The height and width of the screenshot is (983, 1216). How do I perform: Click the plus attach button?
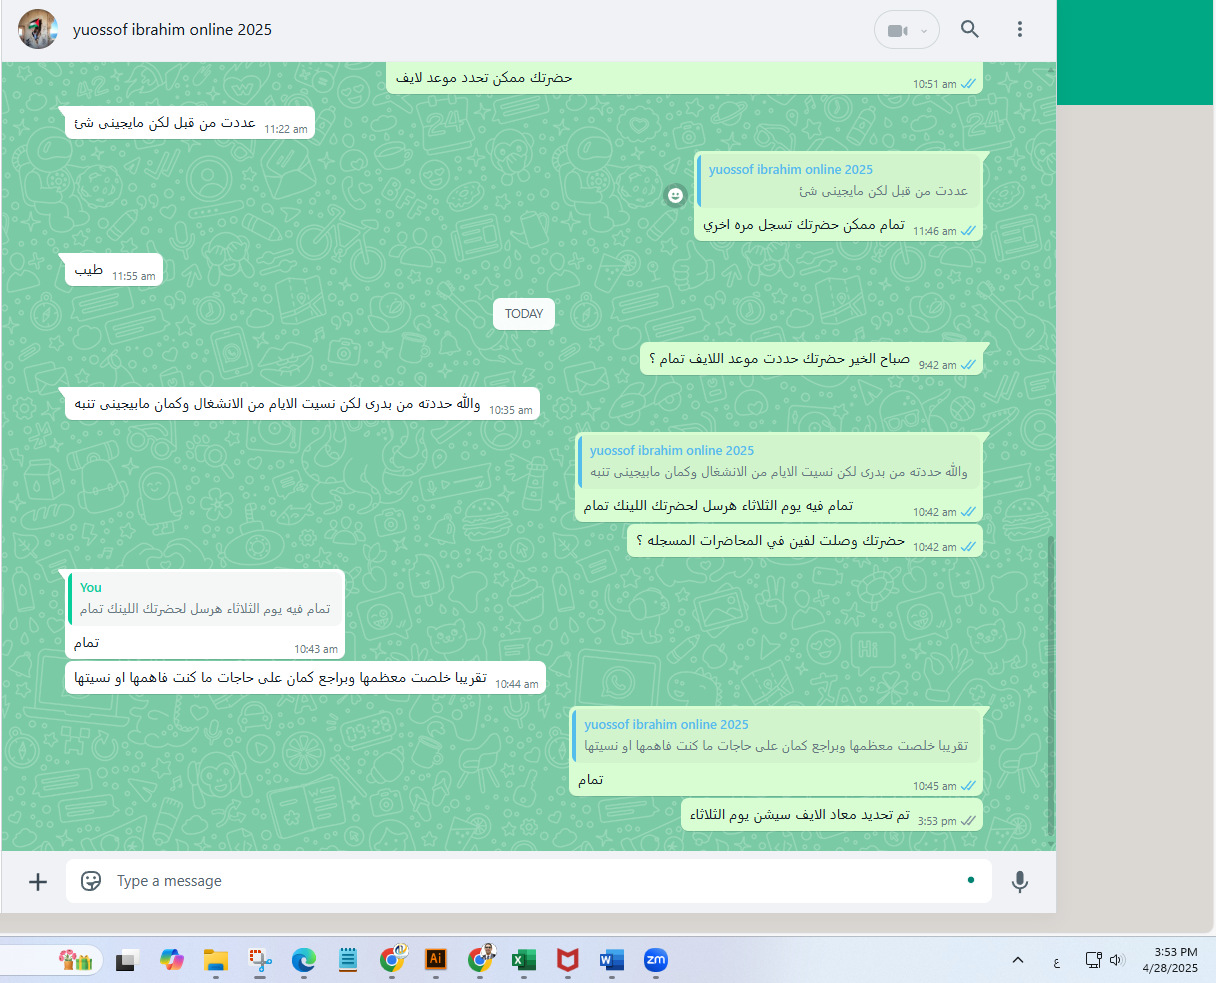coord(38,881)
